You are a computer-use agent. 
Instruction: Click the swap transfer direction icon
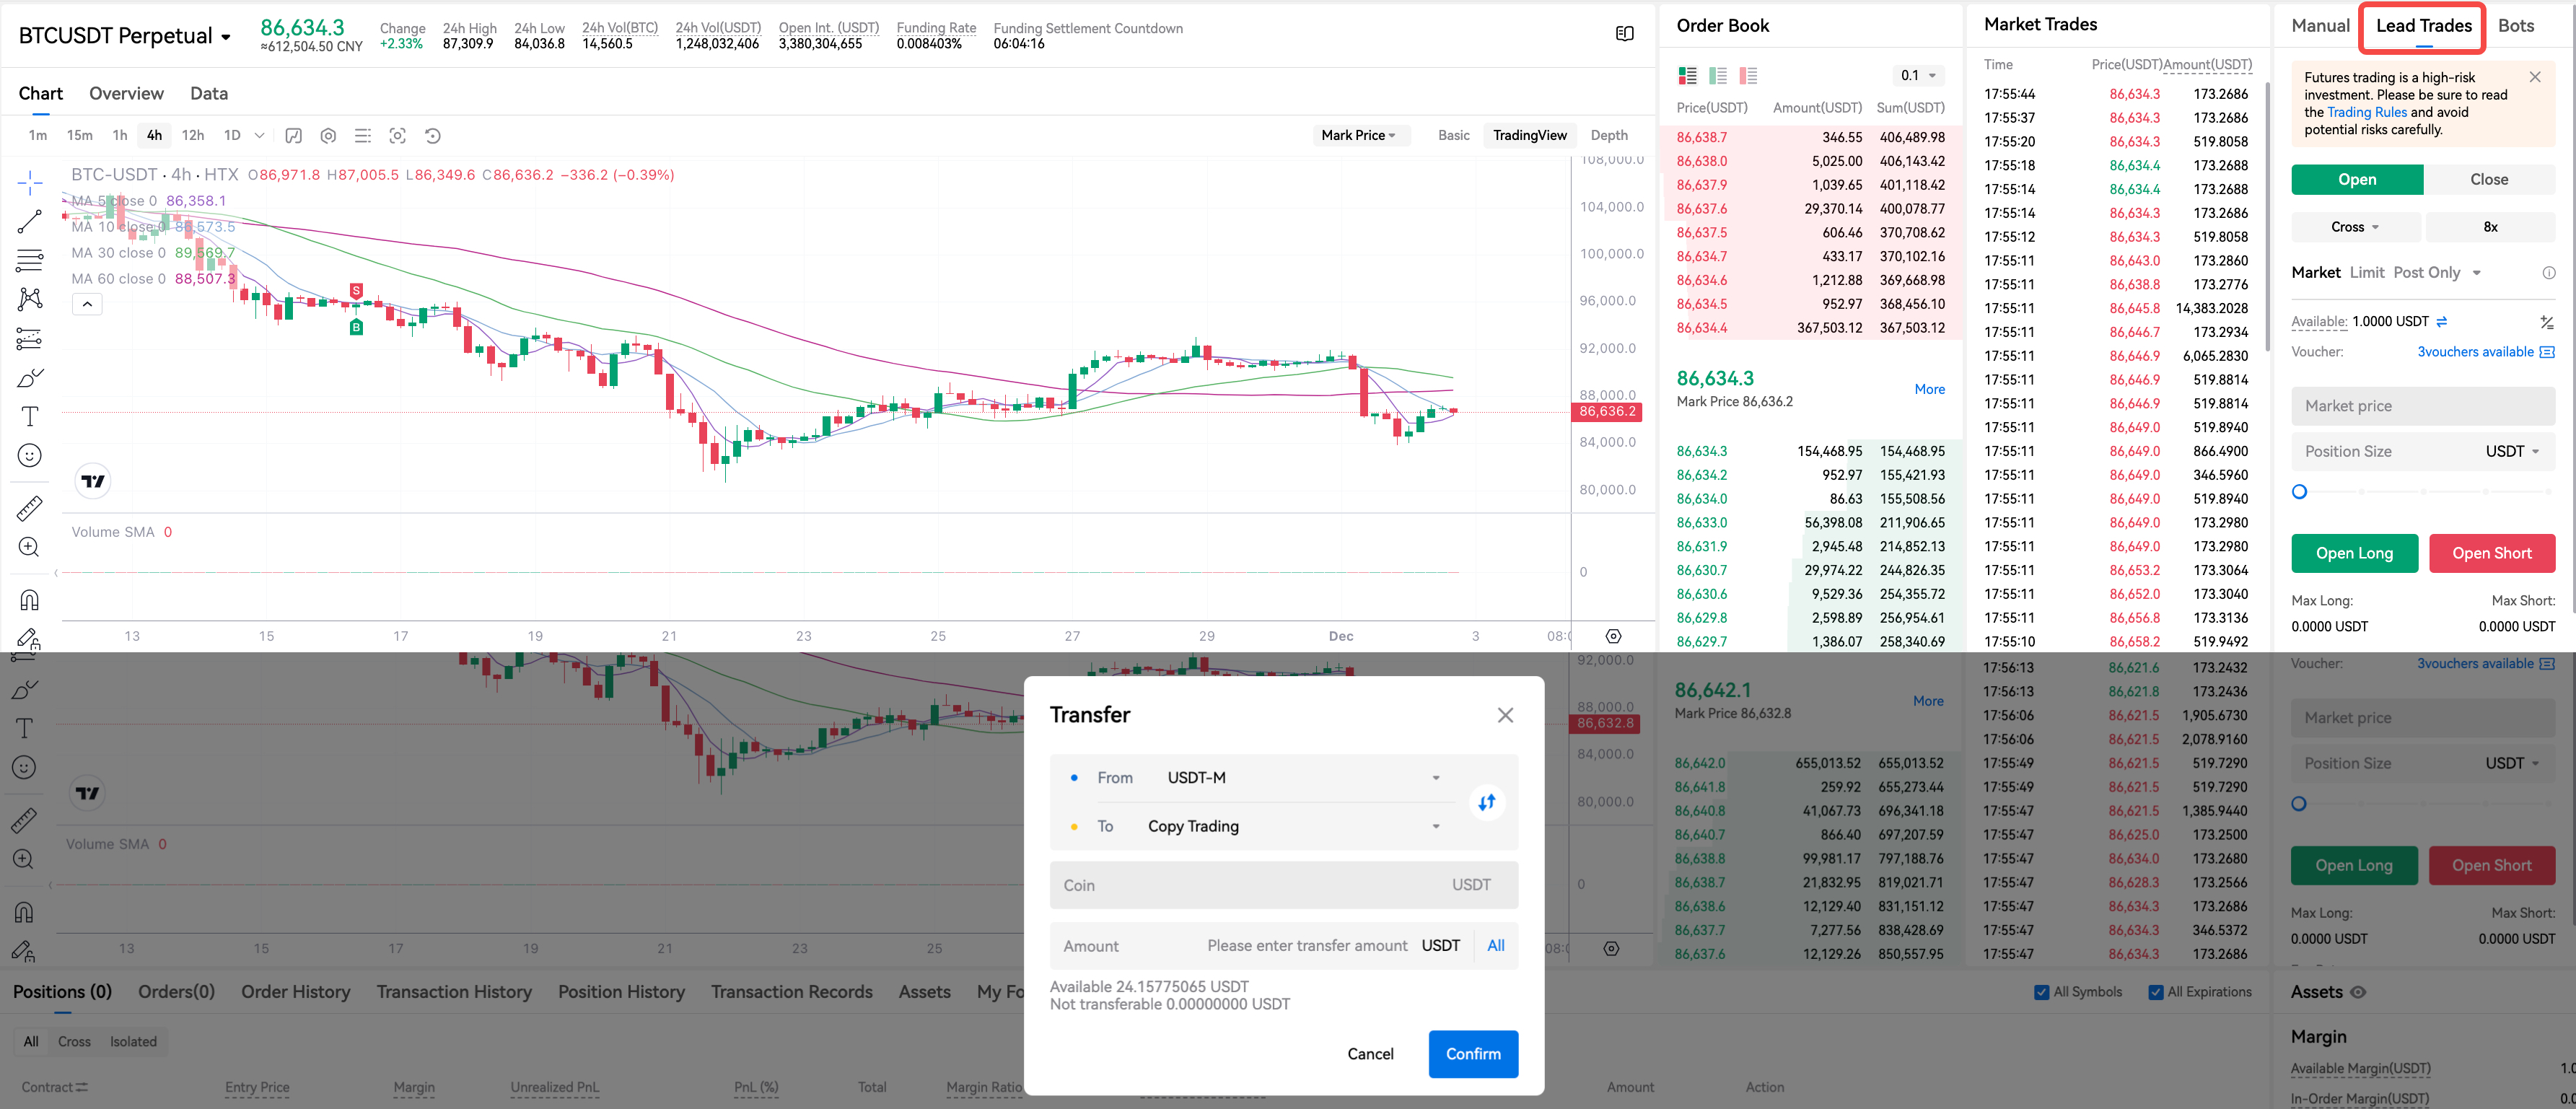(x=1487, y=802)
